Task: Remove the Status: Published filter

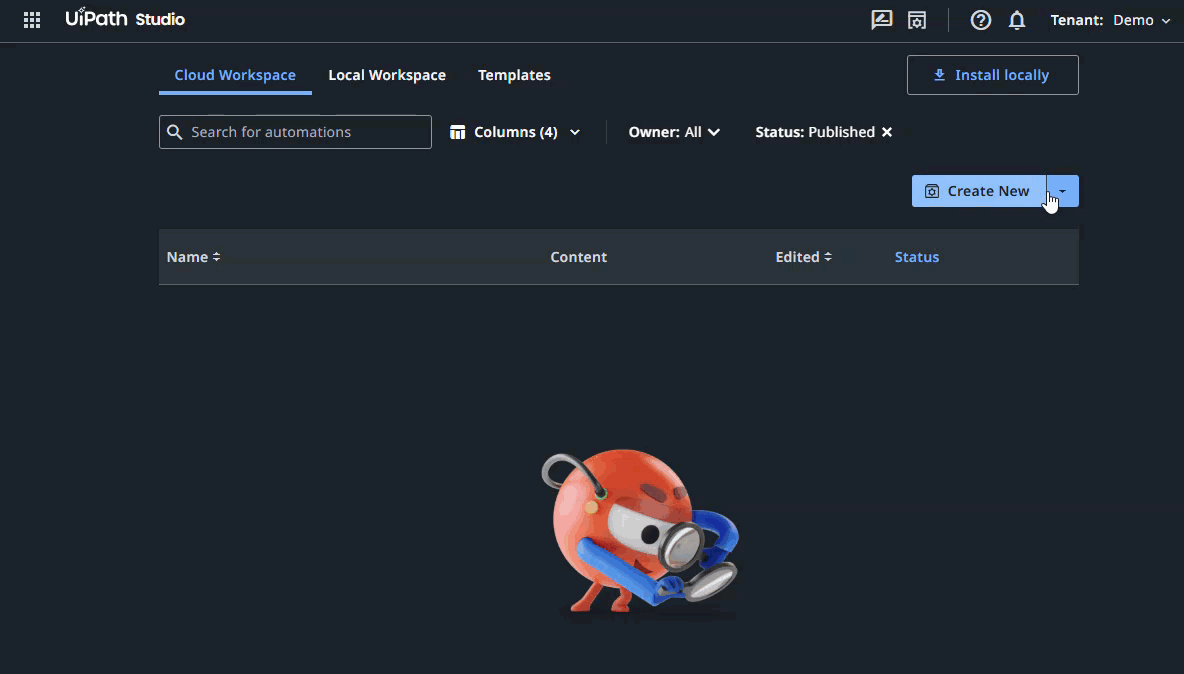Action: click(x=887, y=132)
